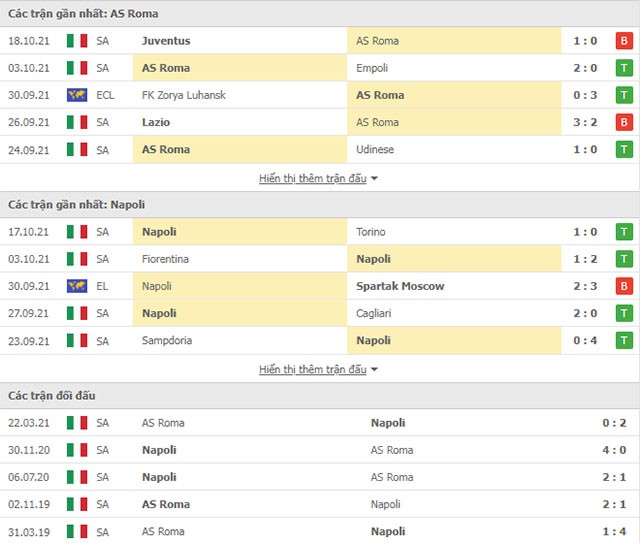This screenshot has width=640, height=543.
Task: Open the Fiorentina vs Napoli match row
Action: coord(320,259)
